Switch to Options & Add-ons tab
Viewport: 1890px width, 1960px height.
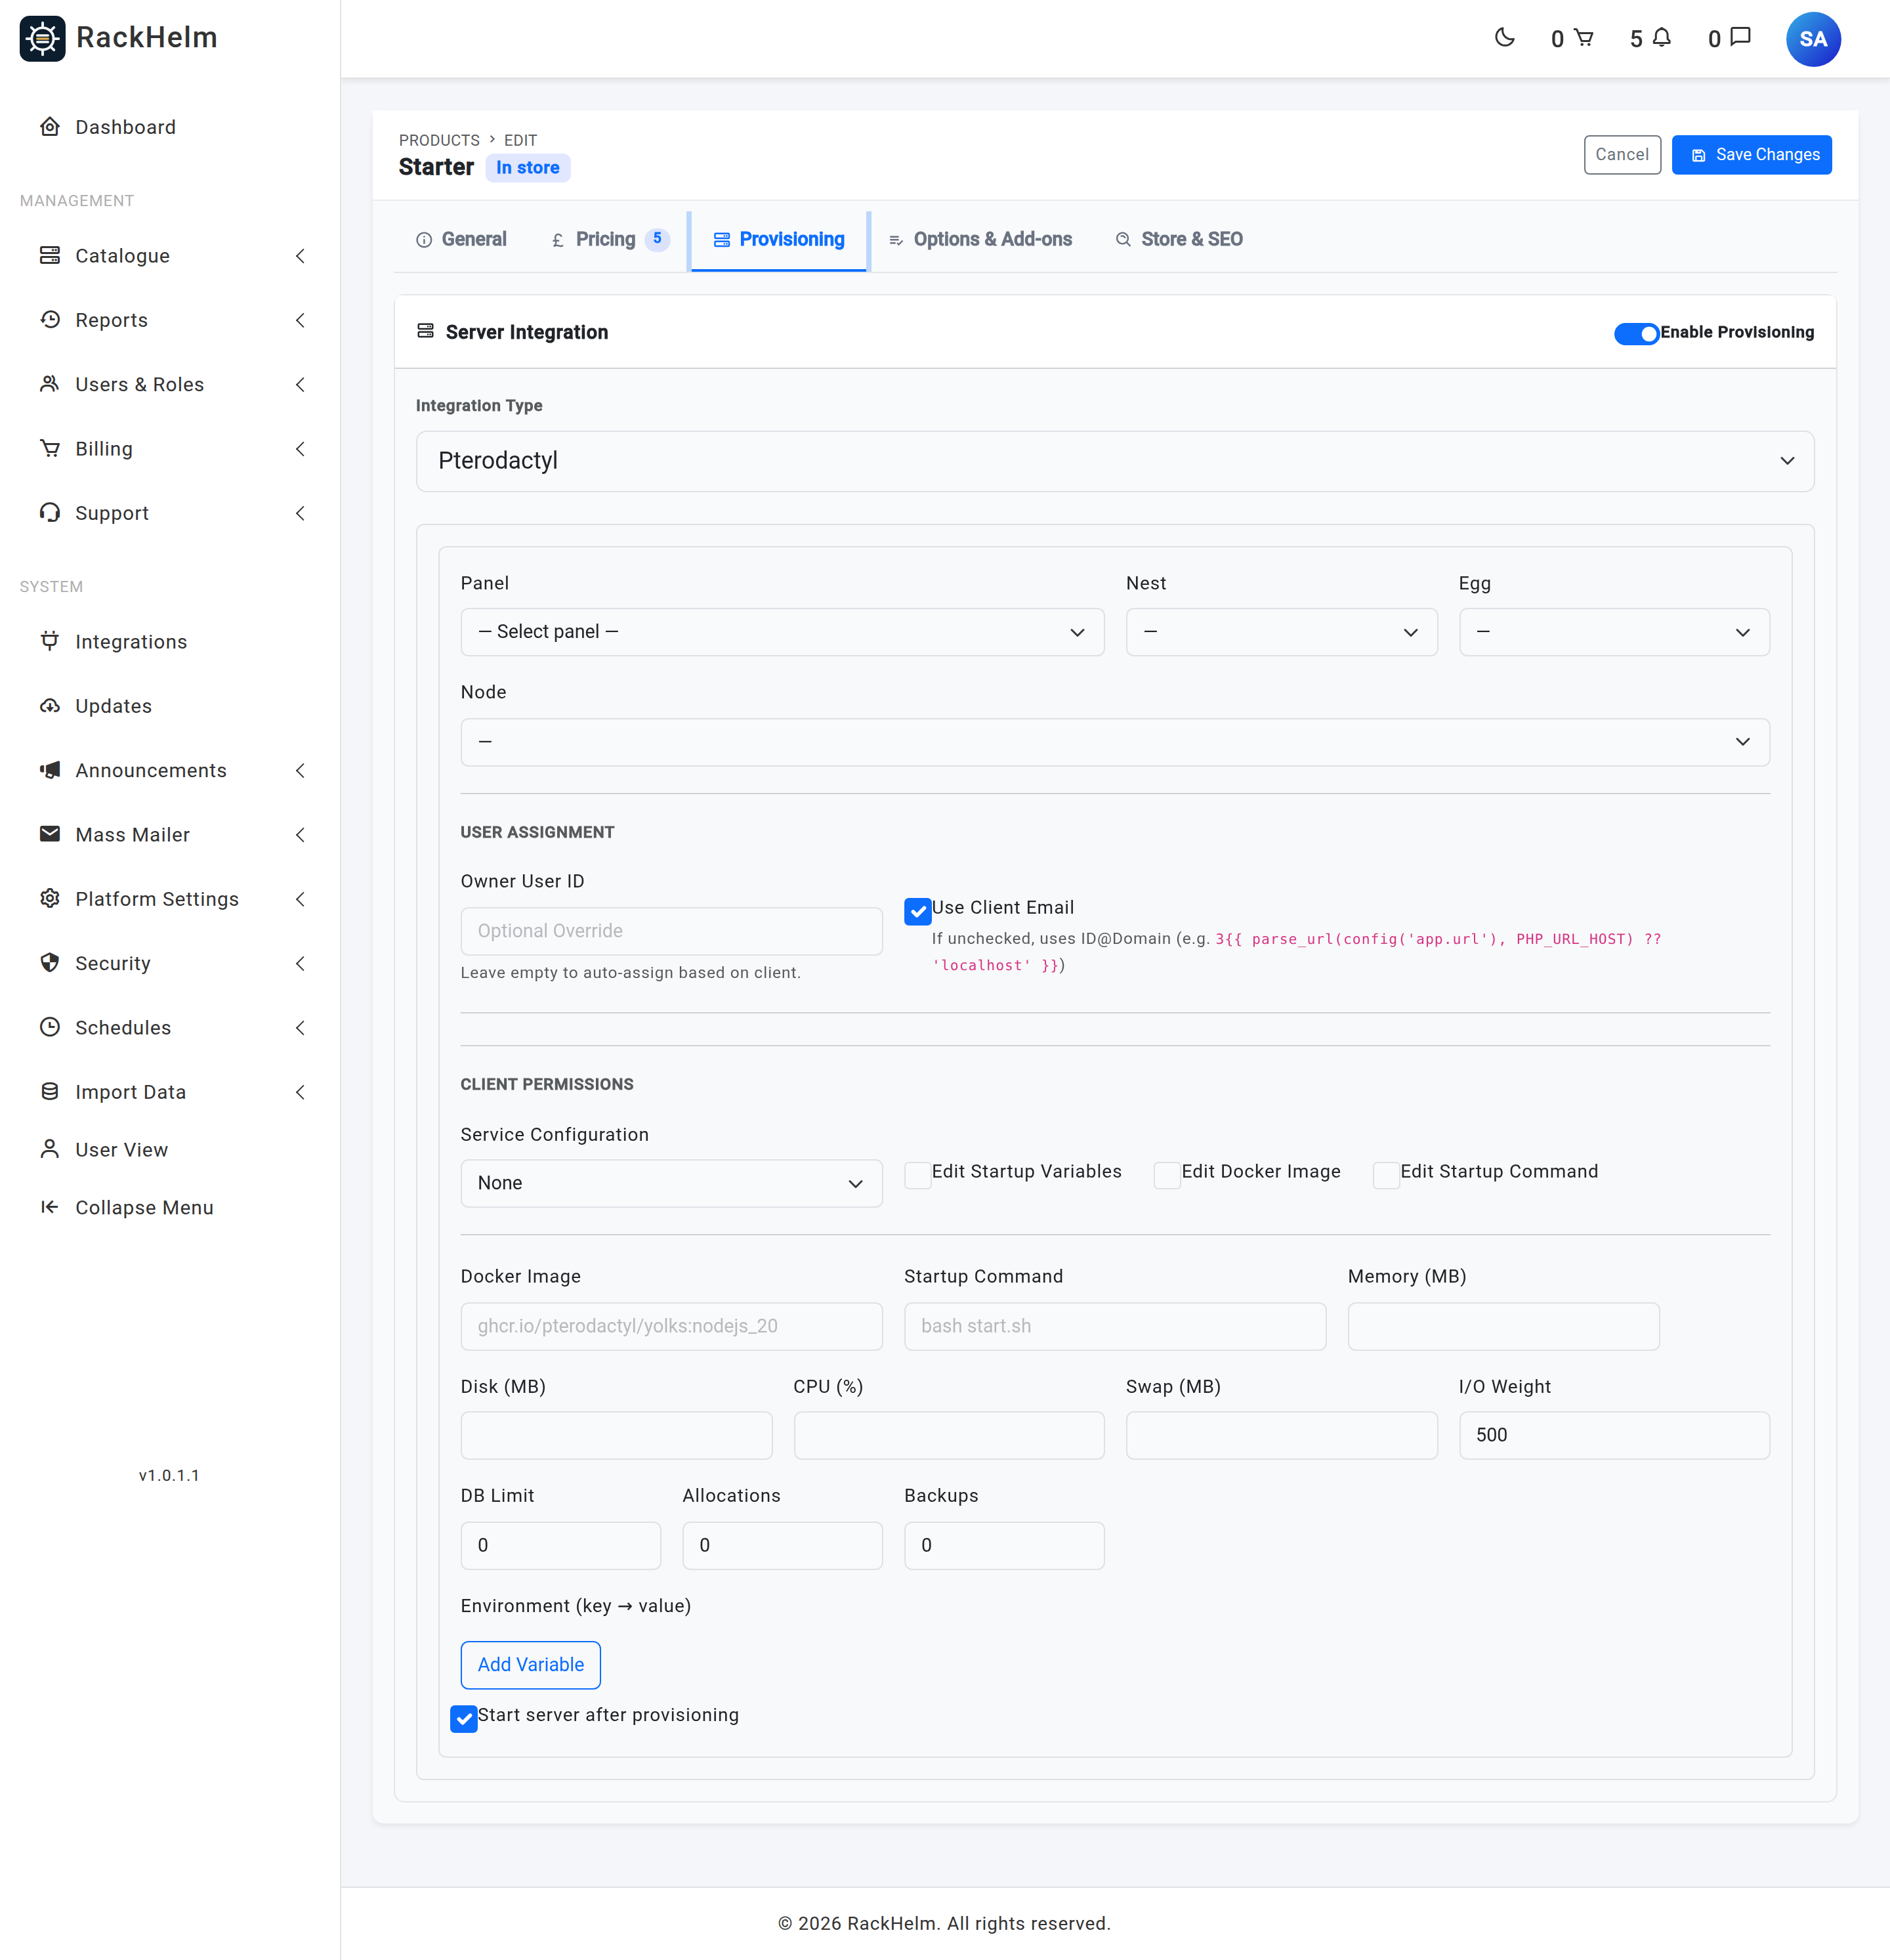(980, 240)
